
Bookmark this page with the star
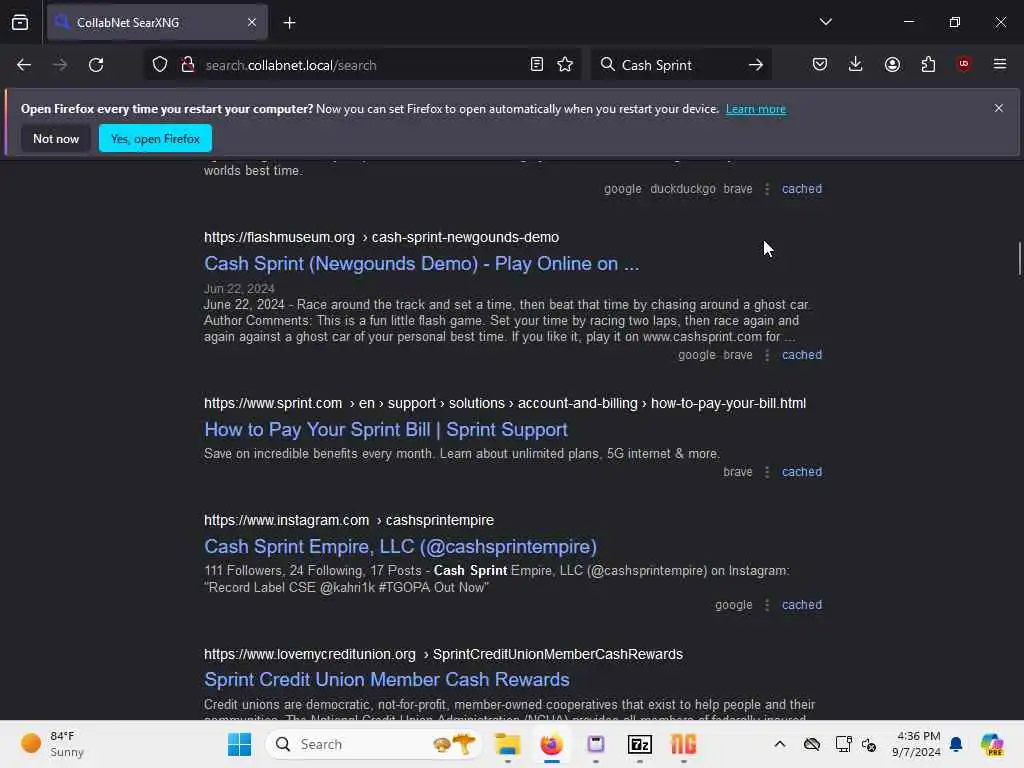565,65
